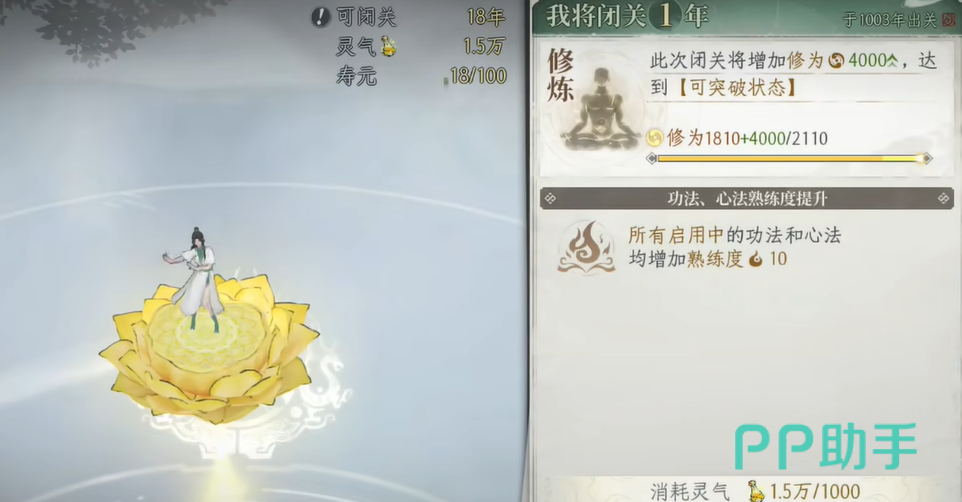
Task: Click the character standing on the lotus
Action: tap(195, 279)
